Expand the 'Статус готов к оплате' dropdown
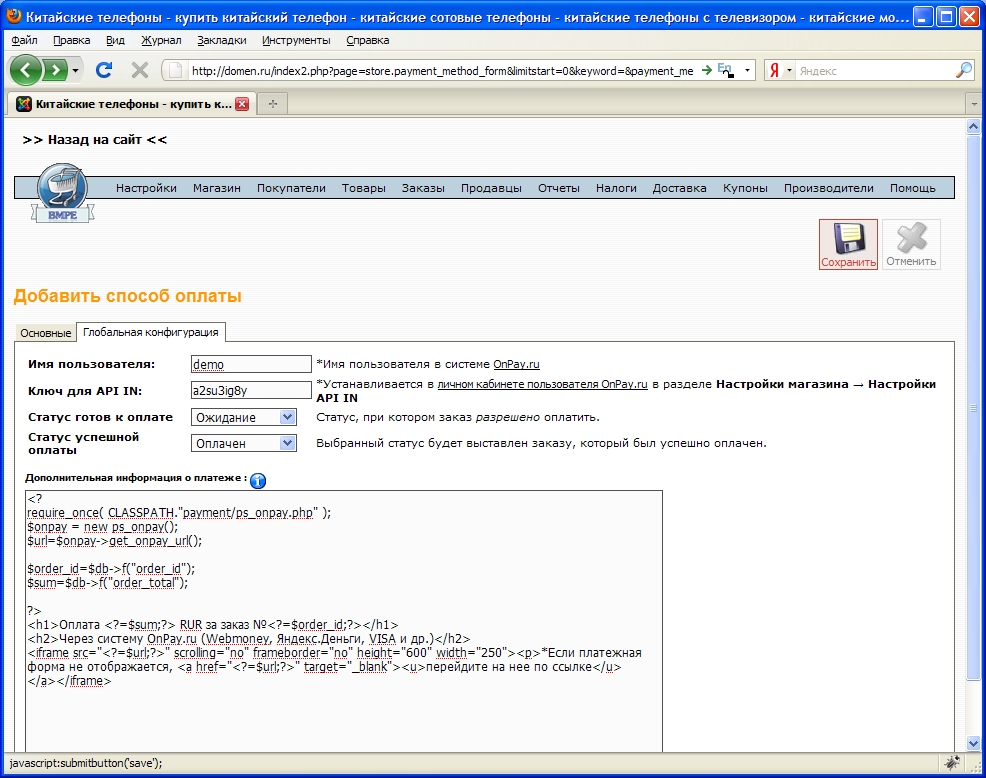986x778 pixels. (288, 417)
